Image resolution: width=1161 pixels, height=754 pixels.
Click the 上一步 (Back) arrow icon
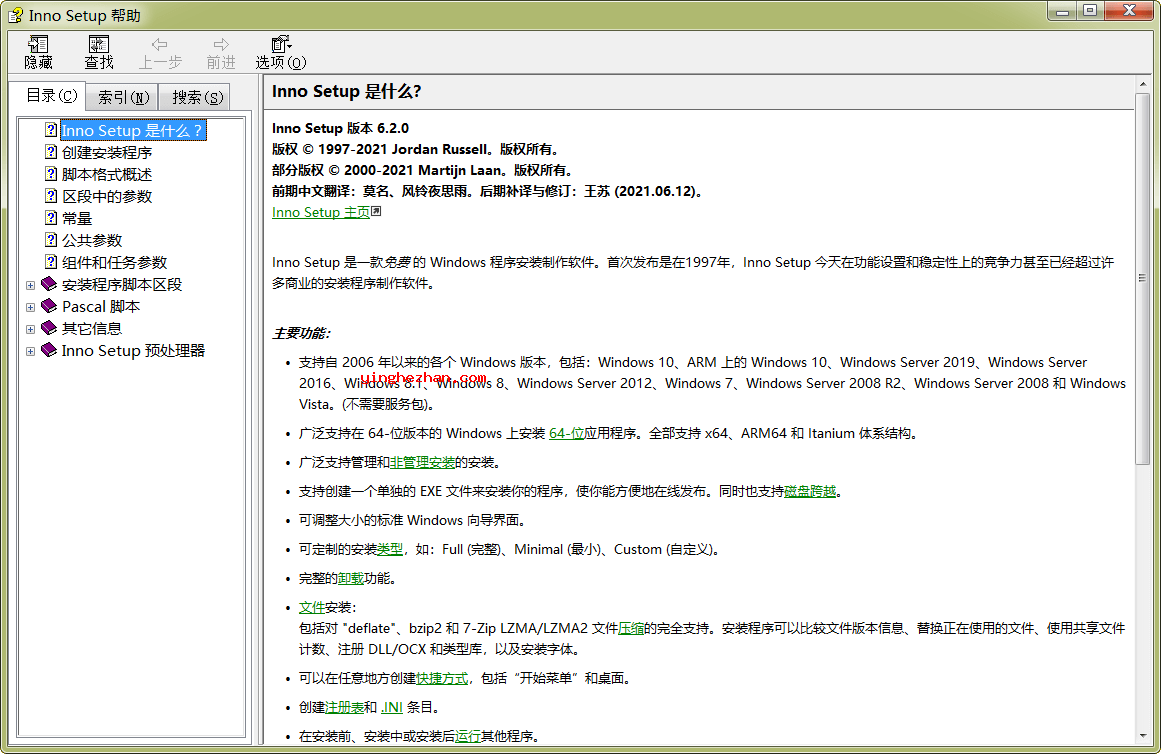coord(159,45)
